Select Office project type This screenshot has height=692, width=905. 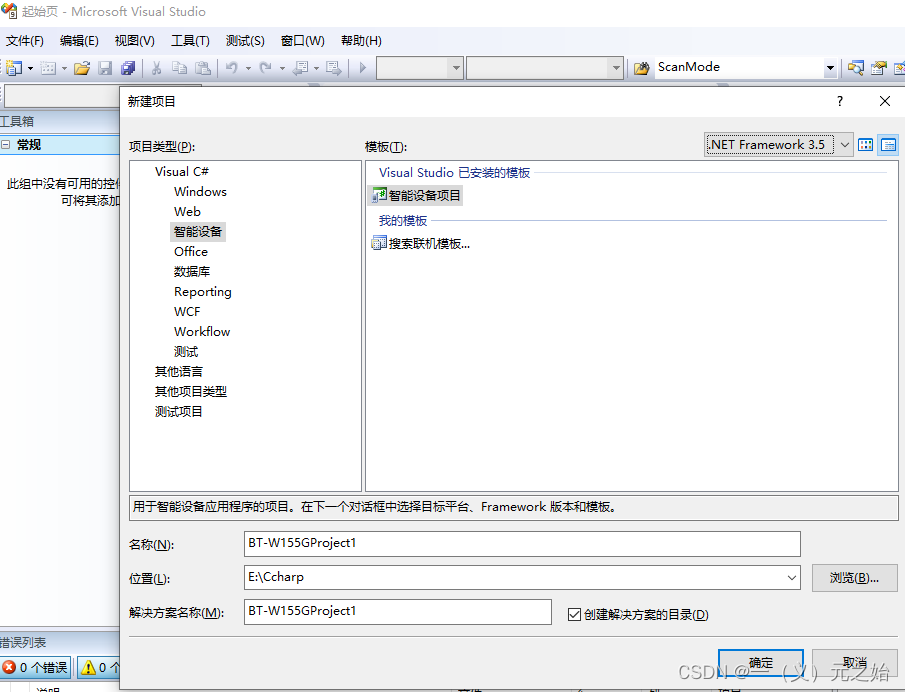point(191,252)
